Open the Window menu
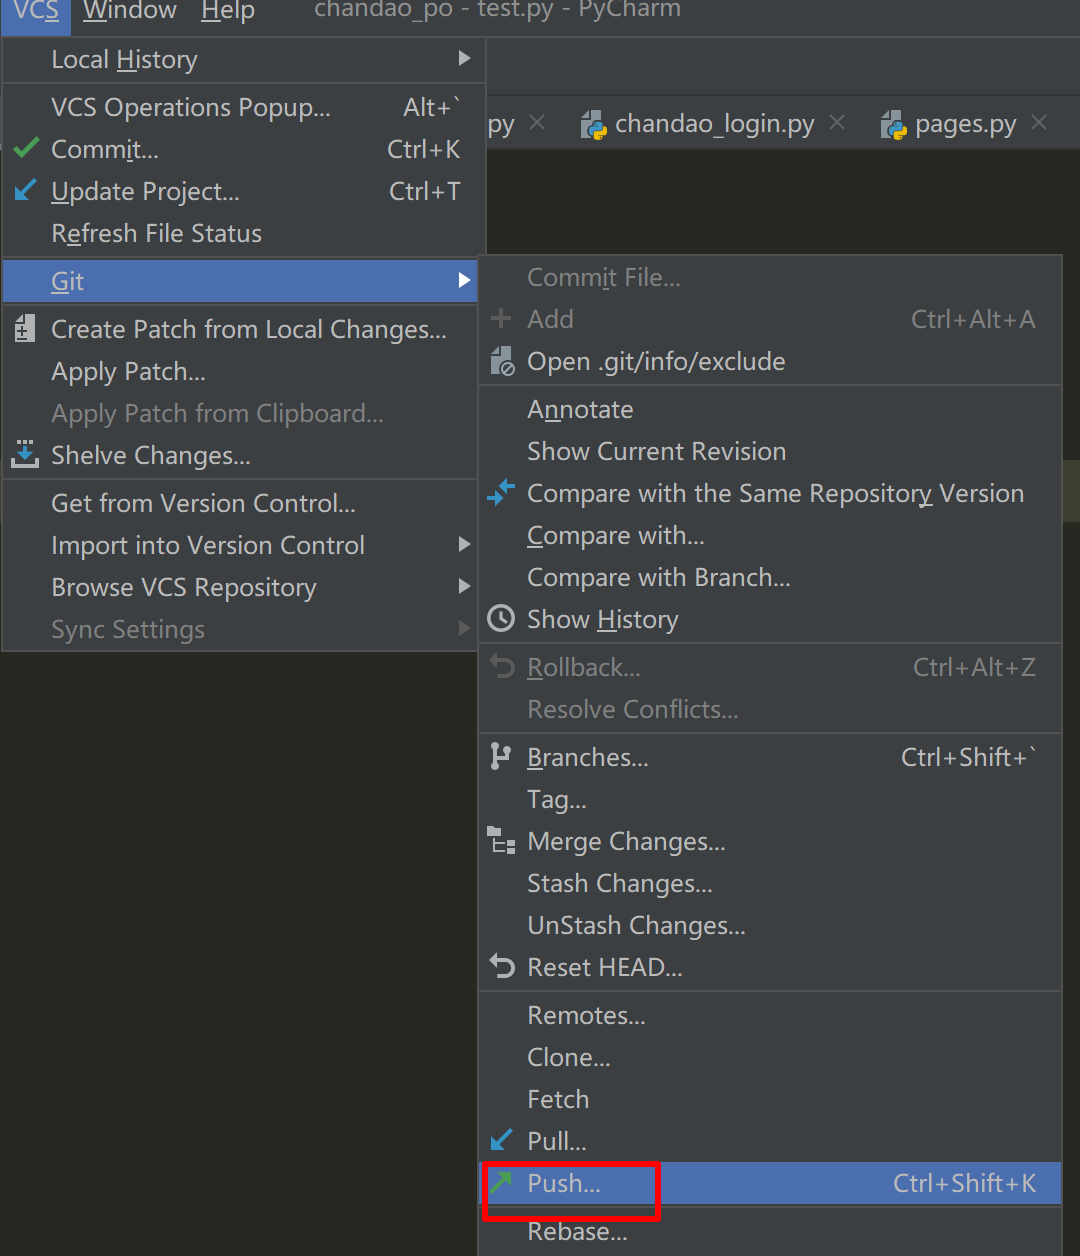 [x=130, y=11]
